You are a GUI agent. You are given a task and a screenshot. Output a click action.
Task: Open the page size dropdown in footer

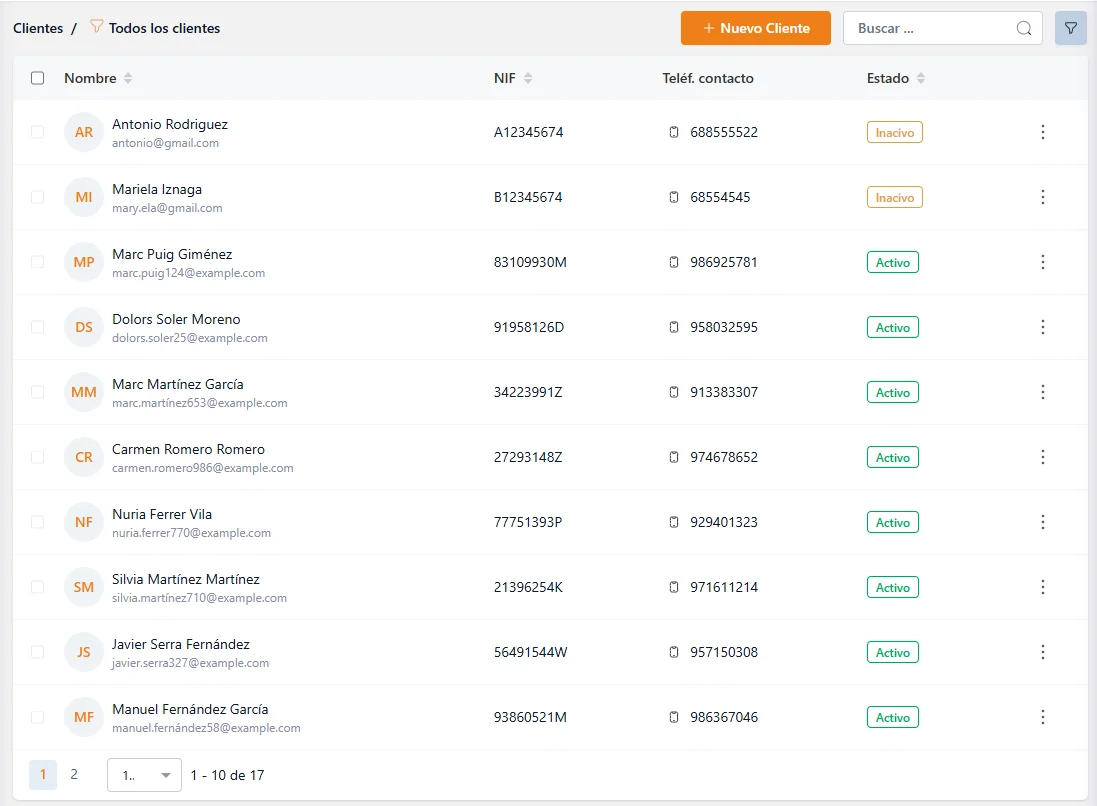[144, 775]
